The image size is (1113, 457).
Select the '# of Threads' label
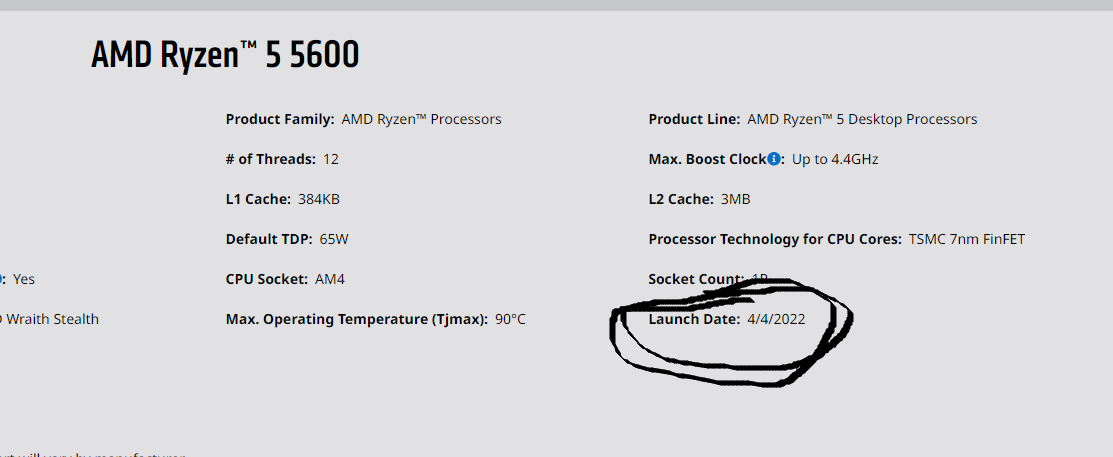[x=270, y=159]
